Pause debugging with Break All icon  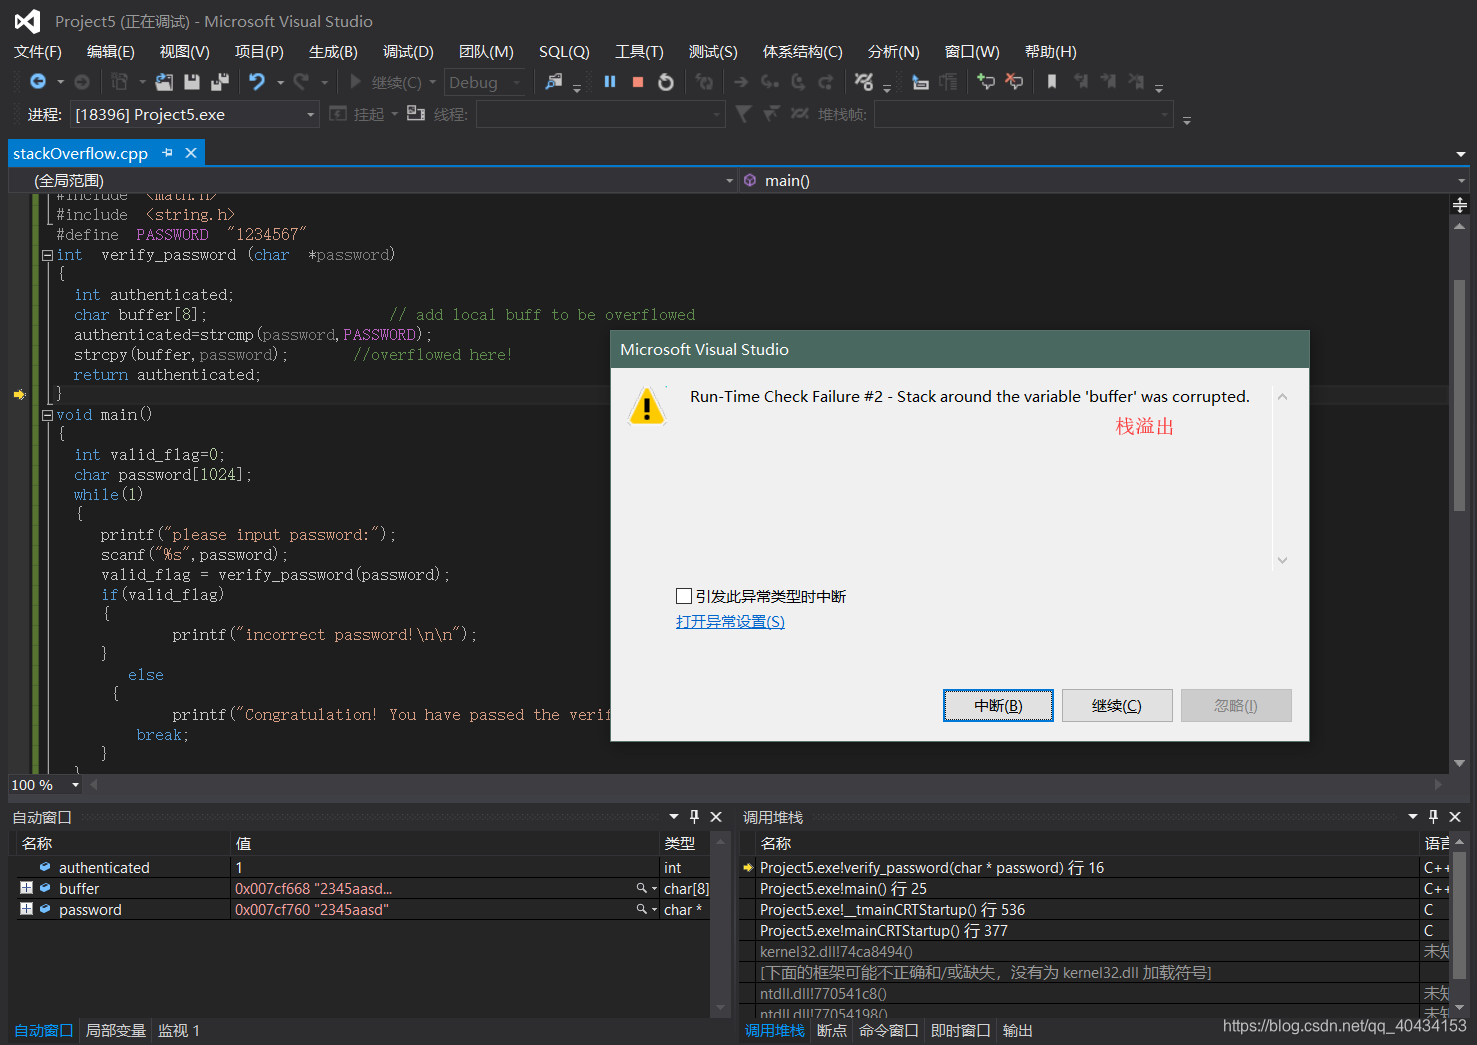(x=610, y=82)
